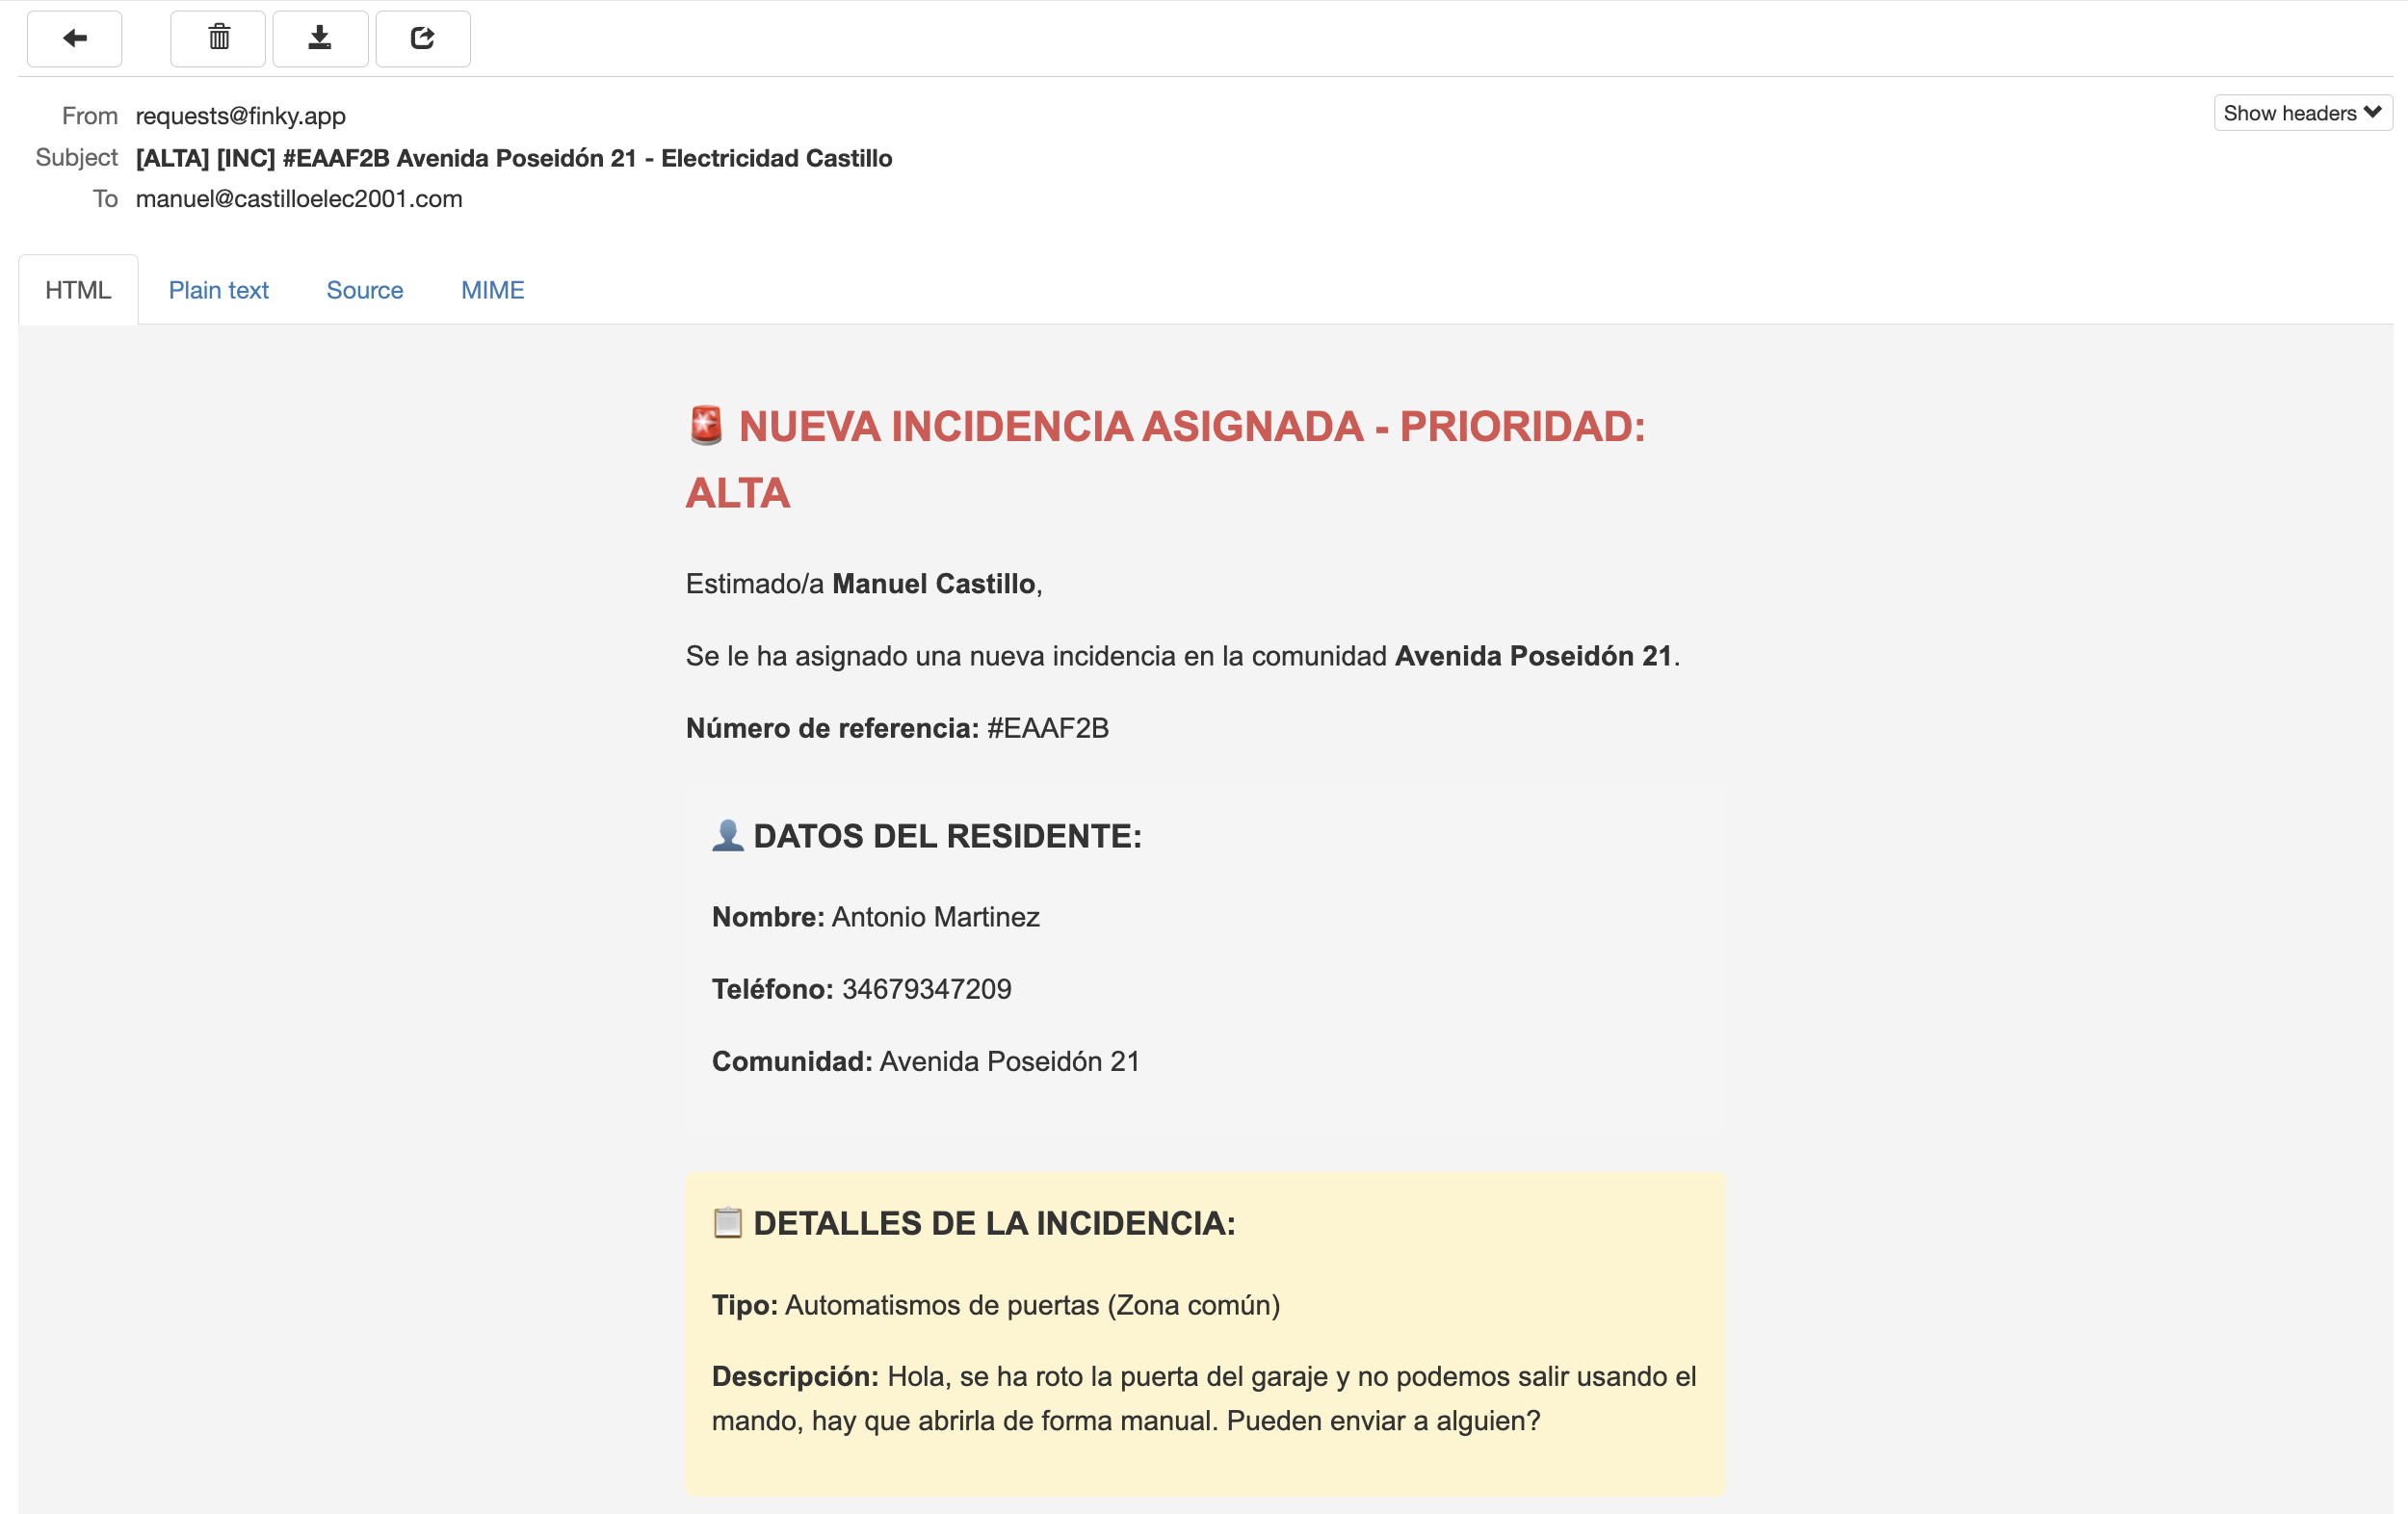Select the MIME tab
This screenshot has width=2408, height=1514.
point(492,290)
